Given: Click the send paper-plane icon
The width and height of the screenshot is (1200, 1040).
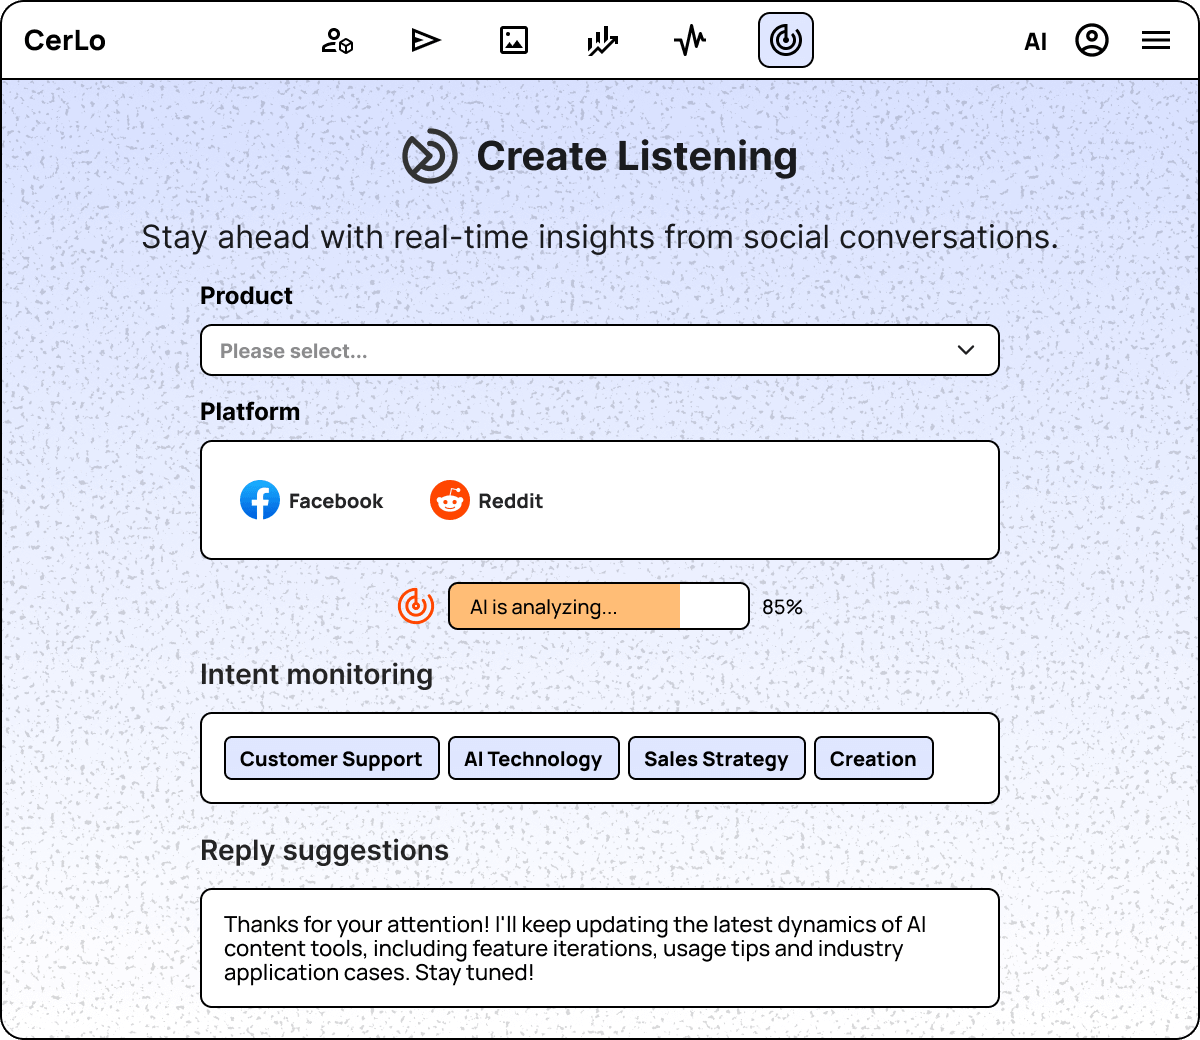Looking at the screenshot, I should (426, 41).
